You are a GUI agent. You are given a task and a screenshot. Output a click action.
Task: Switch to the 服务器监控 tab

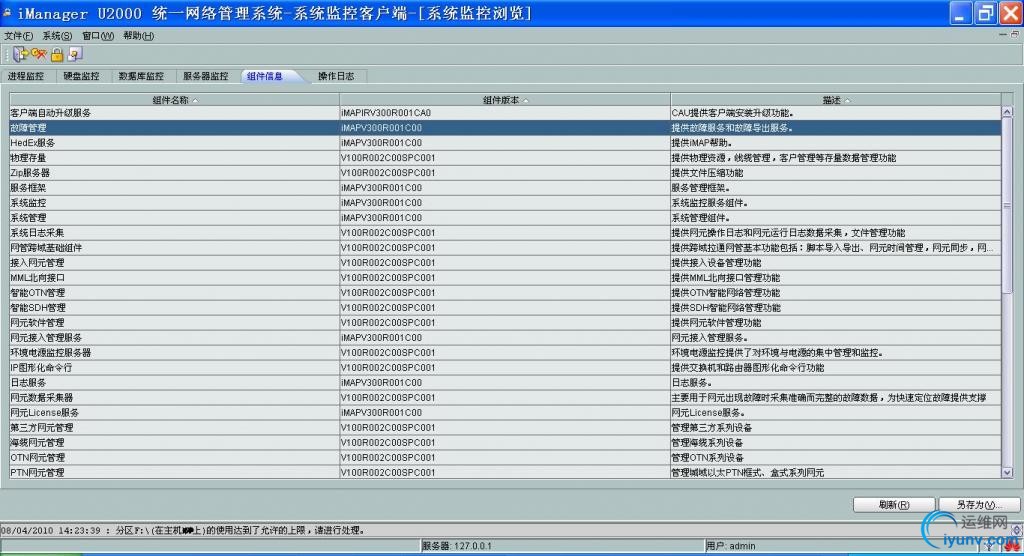pos(206,76)
